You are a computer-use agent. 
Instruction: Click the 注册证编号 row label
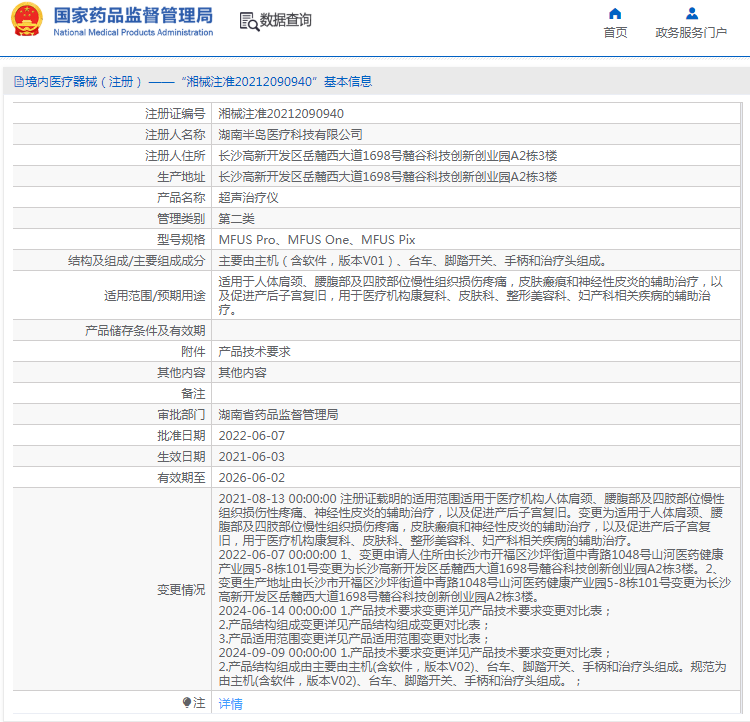[x=175, y=114]
